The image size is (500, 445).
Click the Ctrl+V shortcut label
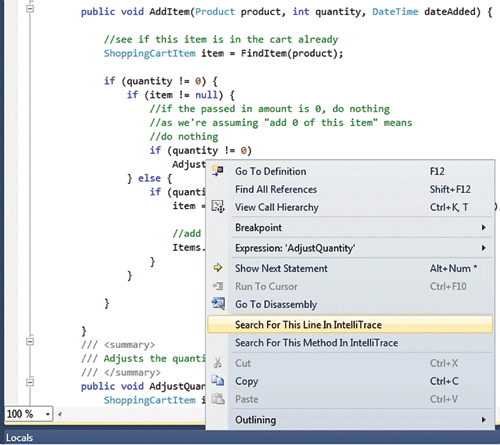pyautogui.click(x=444, y=399)
